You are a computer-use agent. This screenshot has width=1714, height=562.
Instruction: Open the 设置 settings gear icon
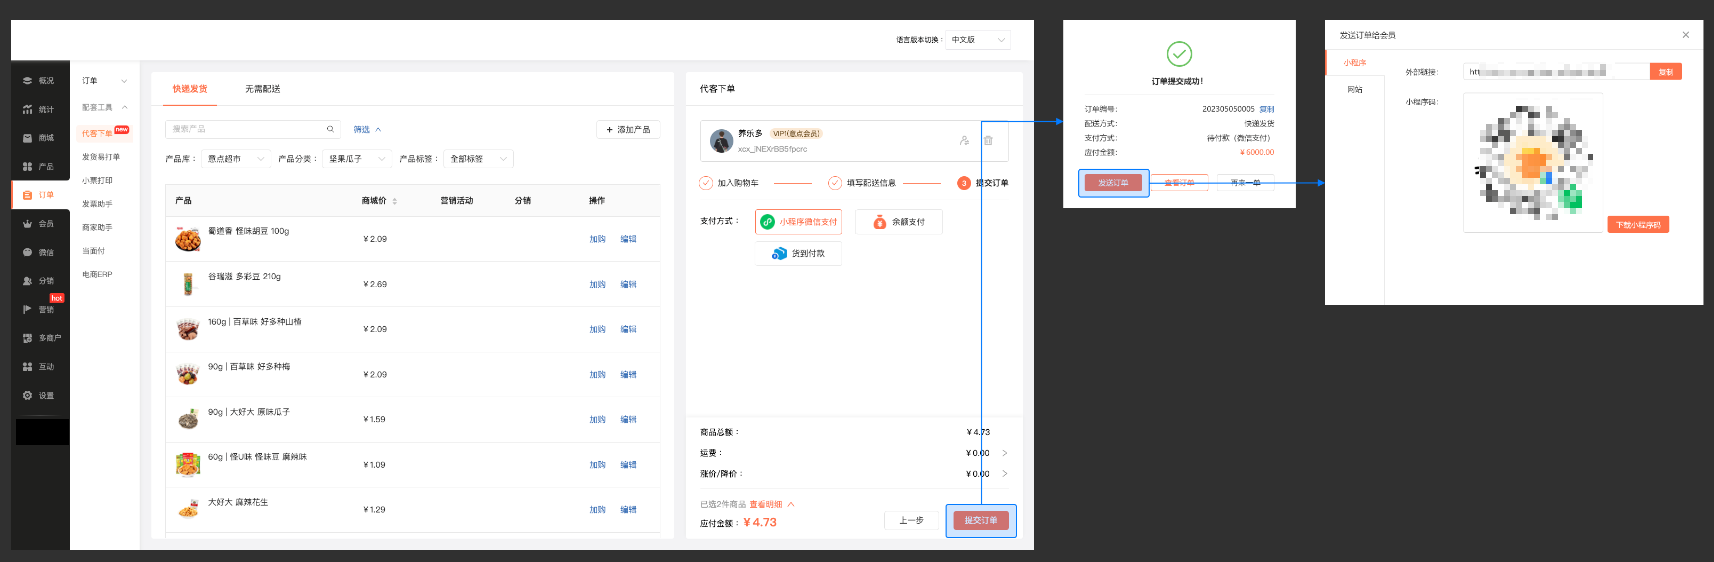(28, 395)
